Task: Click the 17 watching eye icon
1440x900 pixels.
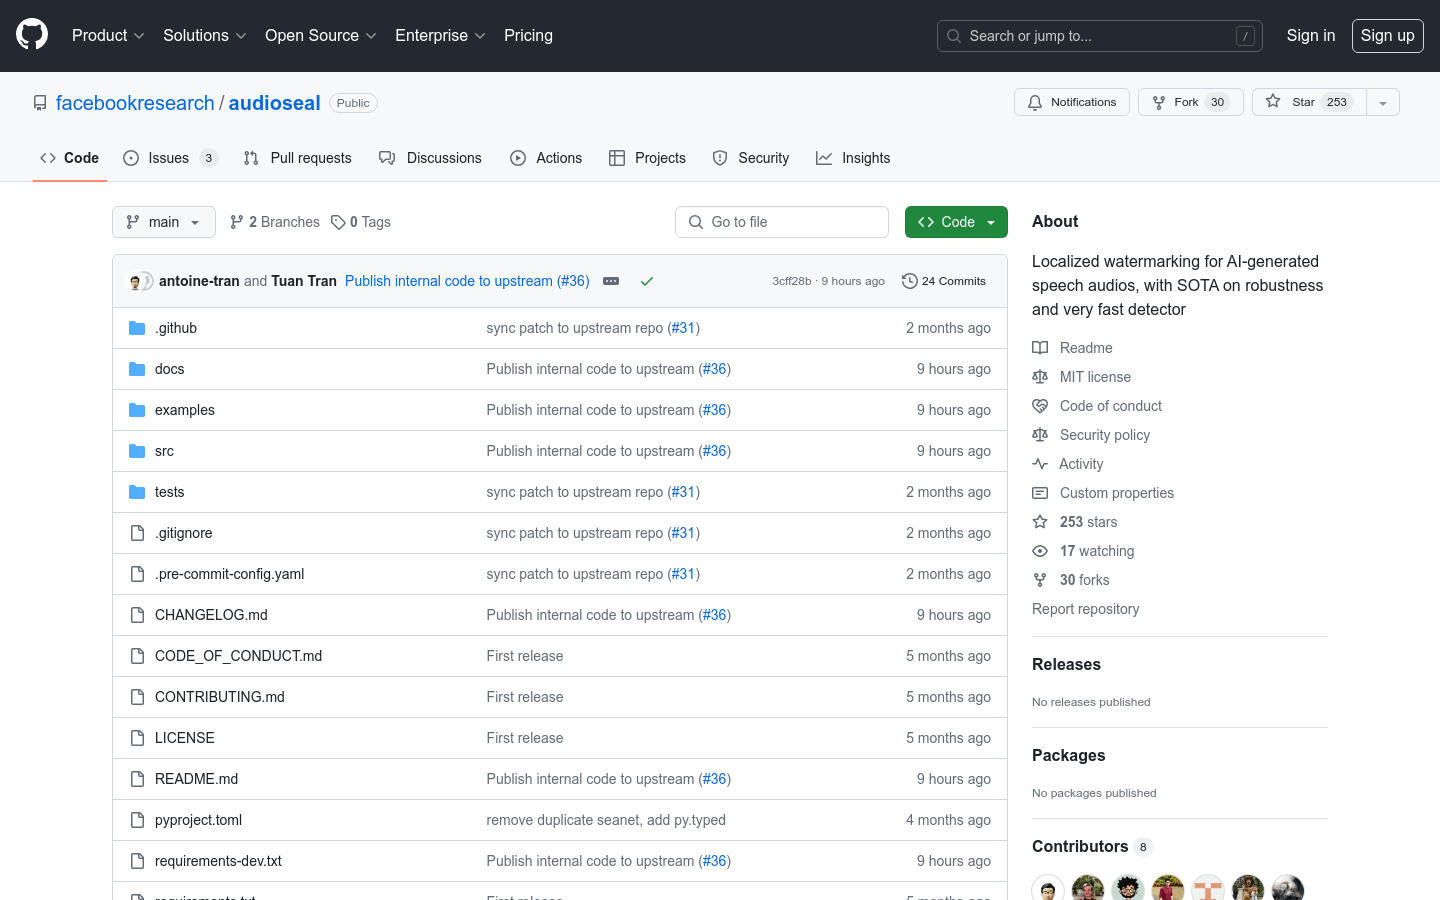Action: point(1040,551)
